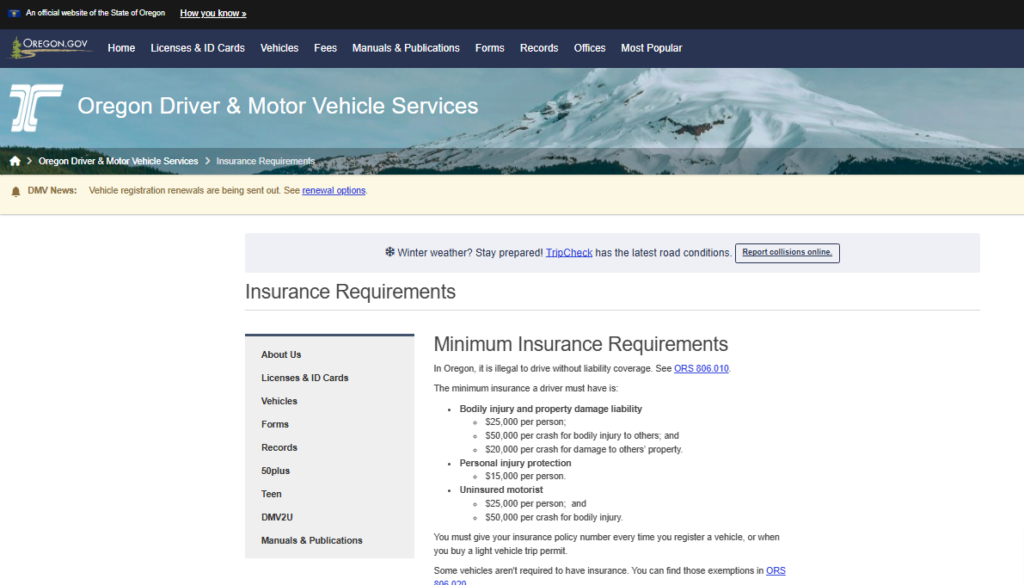The width and height of the screenshot is (1024, 585).
Task: Select Teen in sidebar menu
Action: (x=271, y=494)
